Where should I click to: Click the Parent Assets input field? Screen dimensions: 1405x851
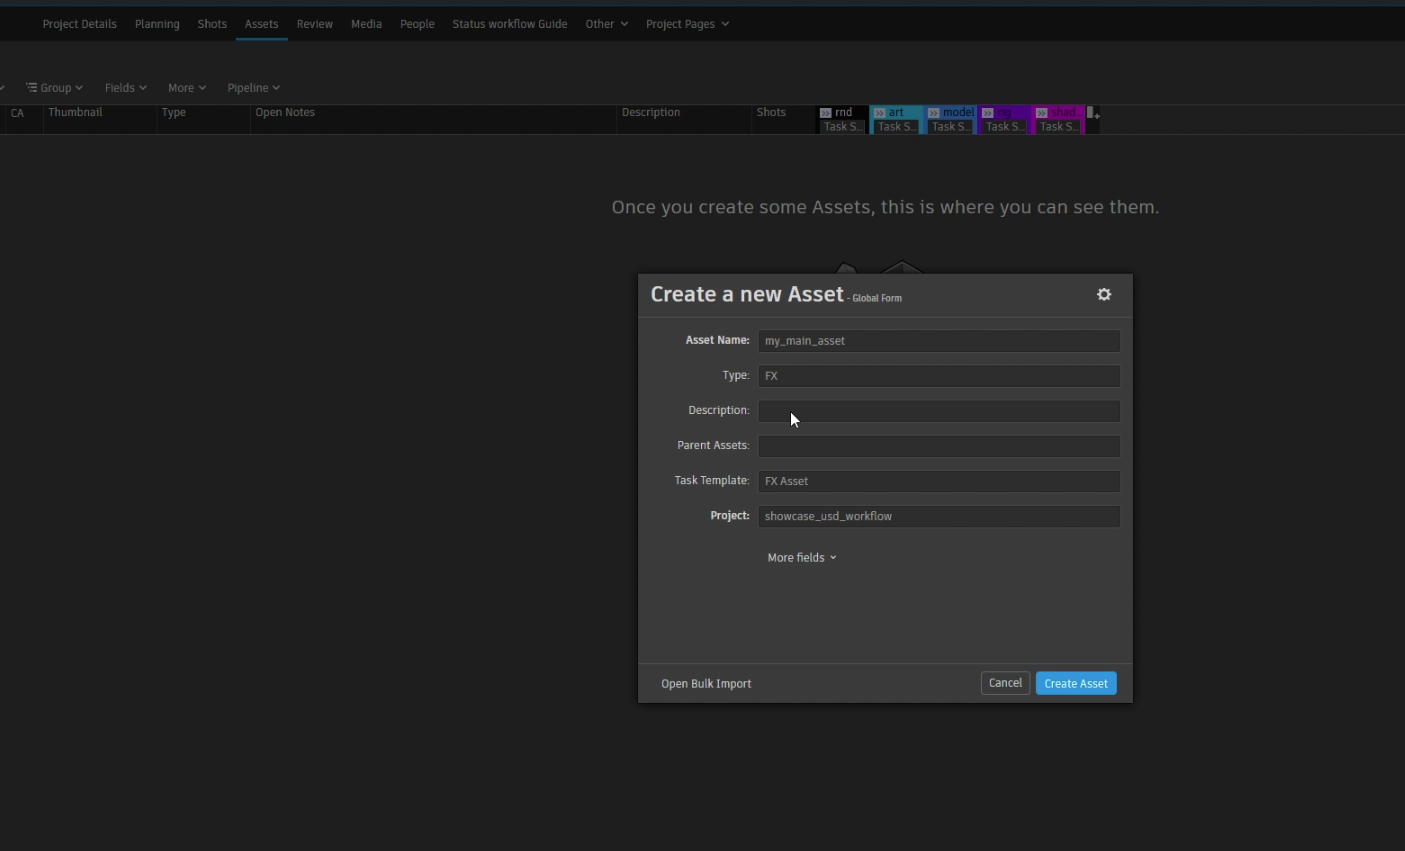(x=939, y=446)
